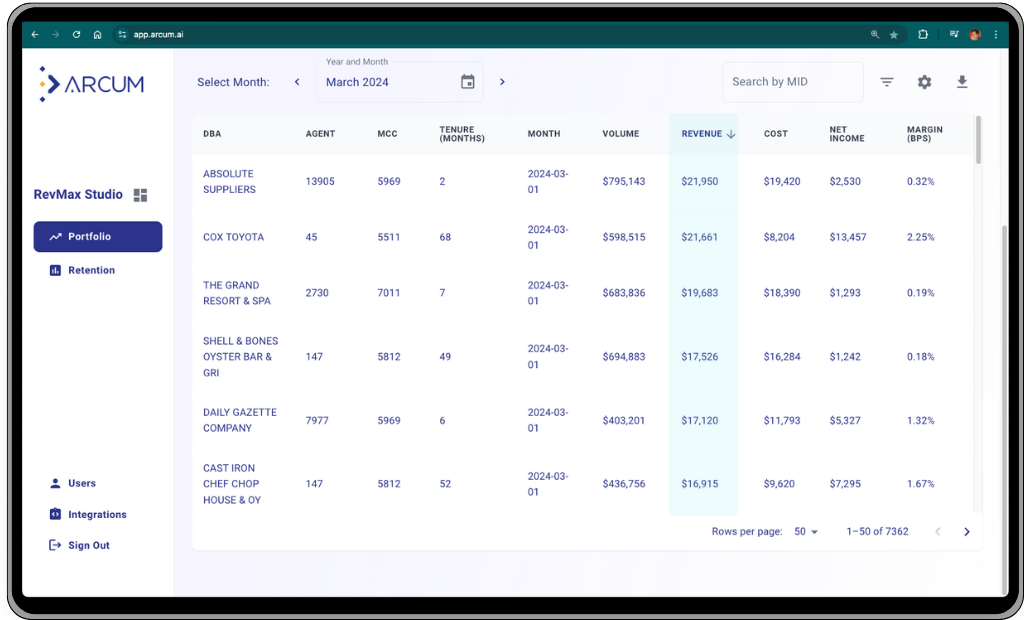
Task: Sort by the Volume column header
Action: 620,134
